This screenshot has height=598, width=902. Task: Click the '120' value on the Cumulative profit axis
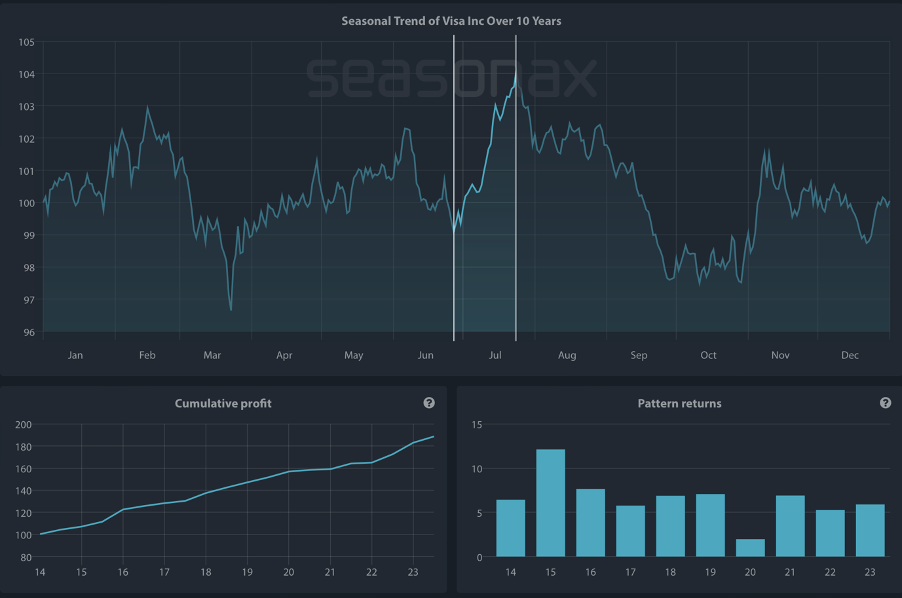click(x=24, y=513)
